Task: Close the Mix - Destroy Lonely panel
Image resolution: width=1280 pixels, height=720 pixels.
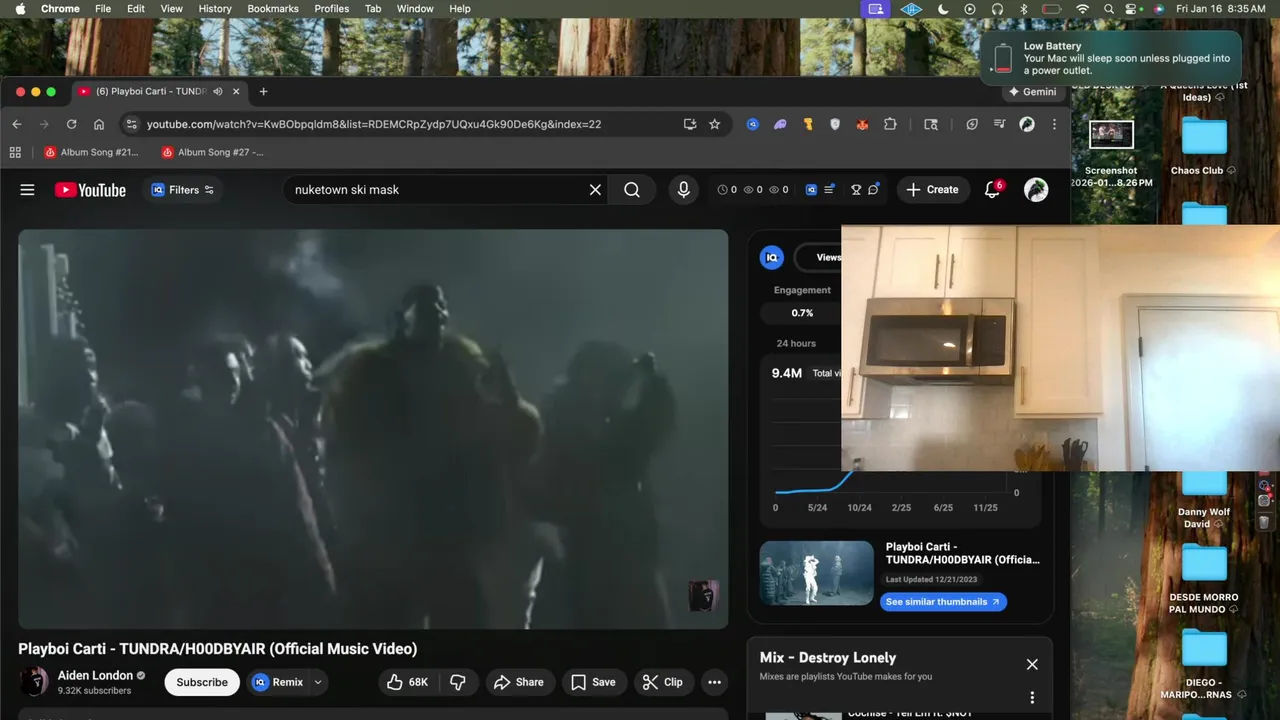Action: pos(1032,664)
